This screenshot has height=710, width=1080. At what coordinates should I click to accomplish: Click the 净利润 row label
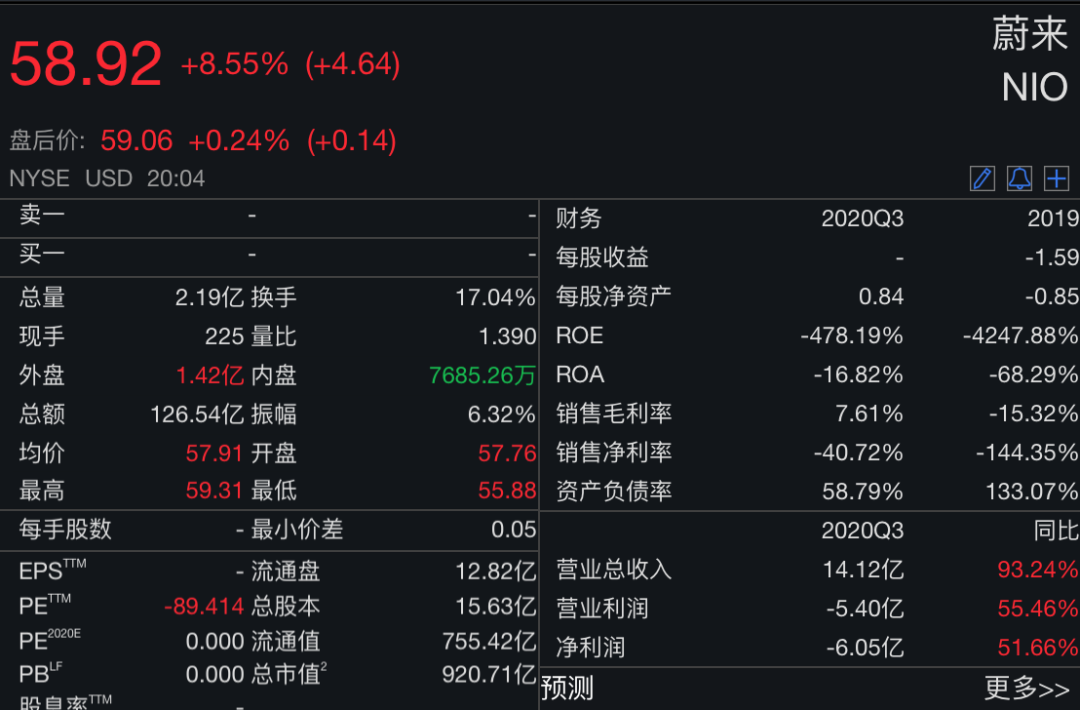click(590, 648)
